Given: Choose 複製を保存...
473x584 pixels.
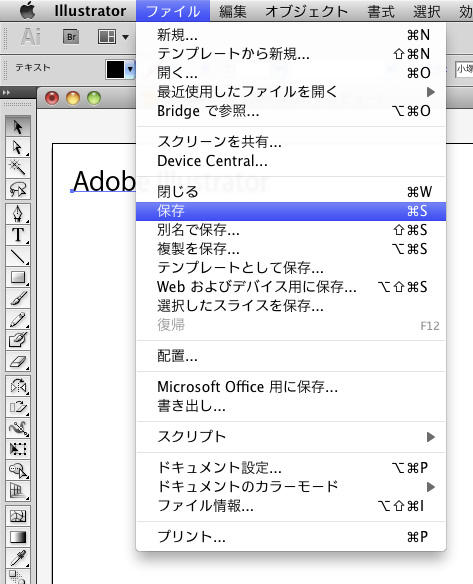Looking at the screenshot, I should coord(291,249).
